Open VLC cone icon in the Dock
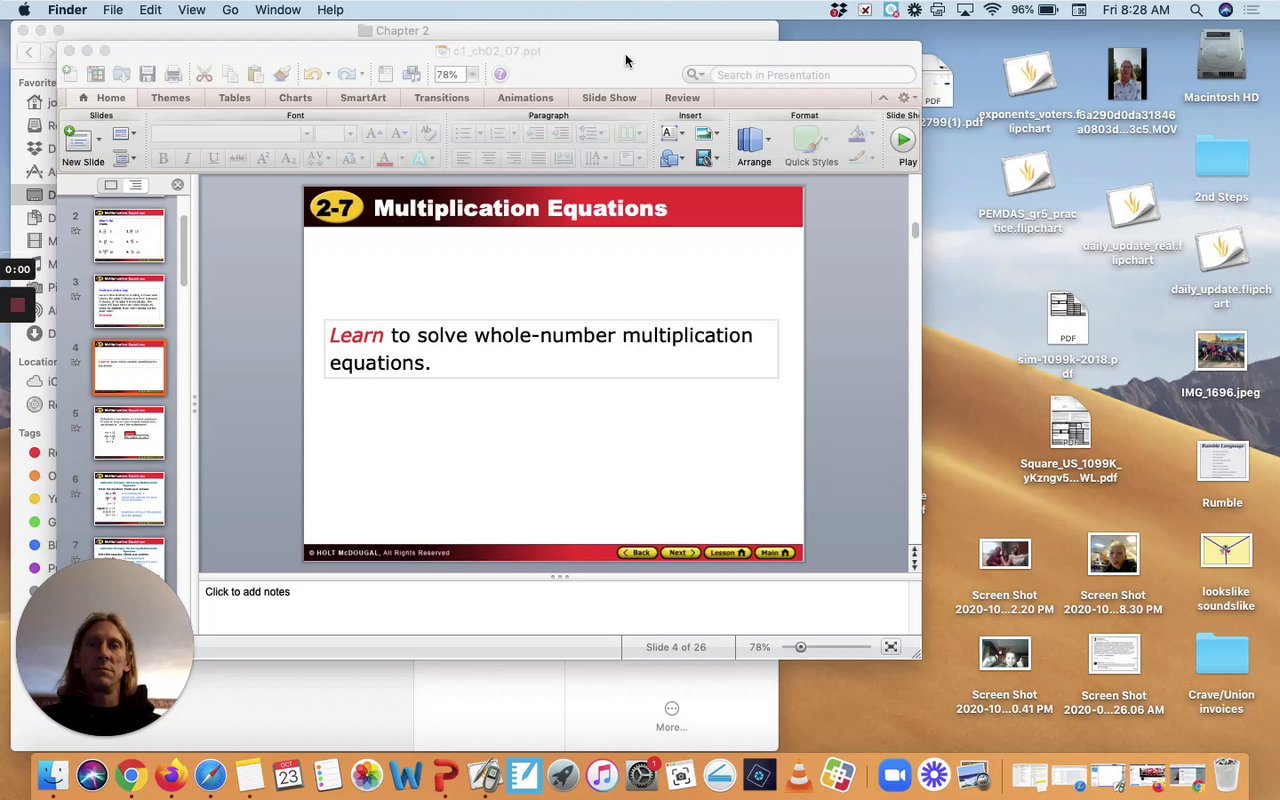1280x800 pixels. [x=798, y=775]
